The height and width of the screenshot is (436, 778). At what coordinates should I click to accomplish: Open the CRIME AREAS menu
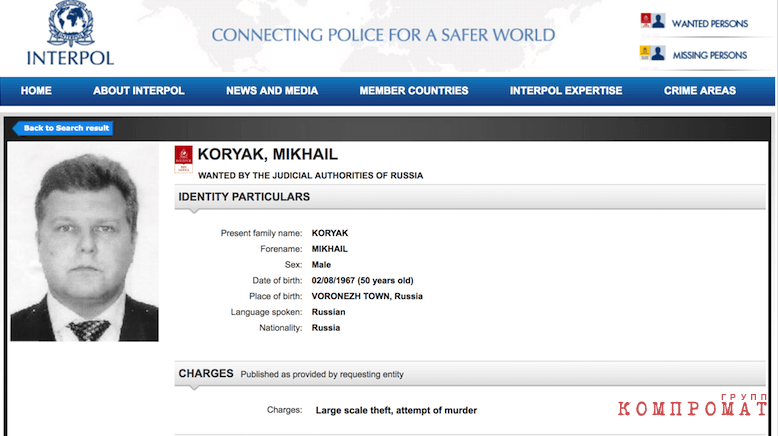(x=700, y=91)
